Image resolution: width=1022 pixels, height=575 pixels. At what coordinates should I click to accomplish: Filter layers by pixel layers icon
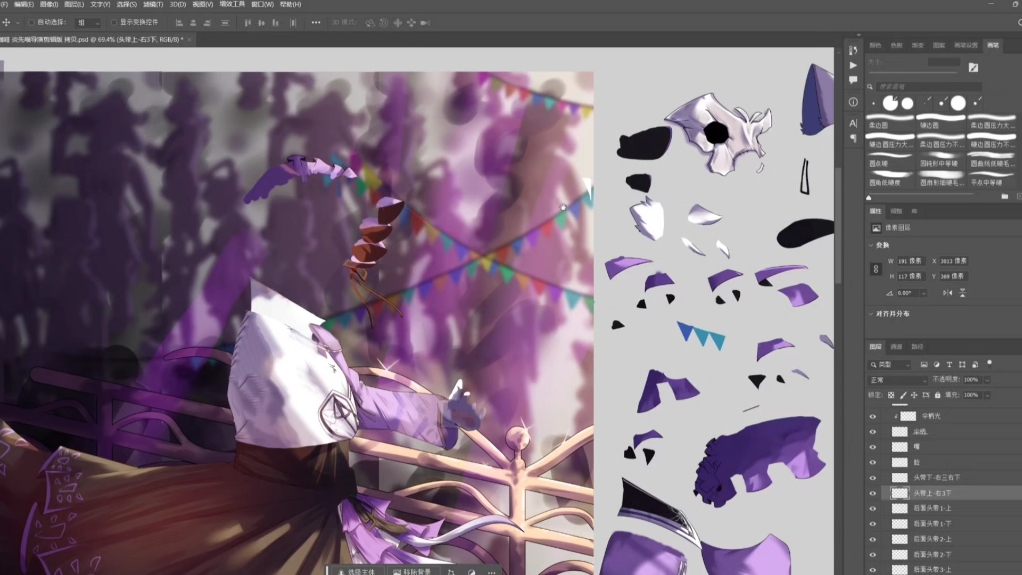[x=924, y=364]
